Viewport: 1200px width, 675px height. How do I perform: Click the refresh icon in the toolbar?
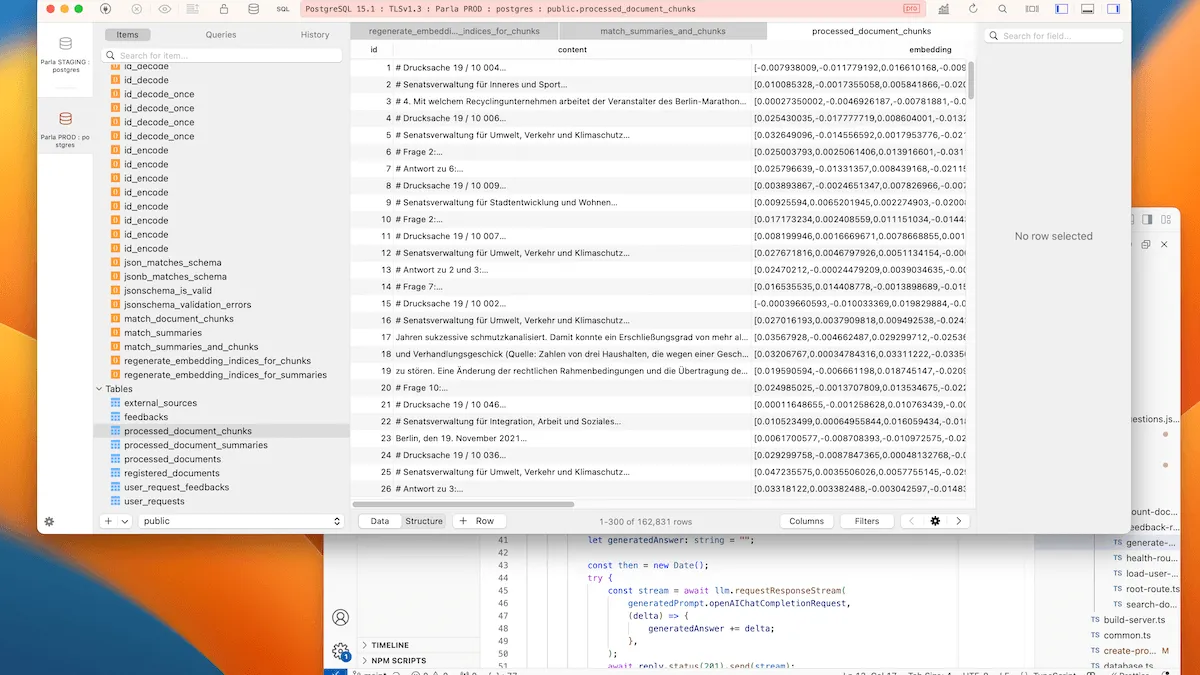pos(973,9)
